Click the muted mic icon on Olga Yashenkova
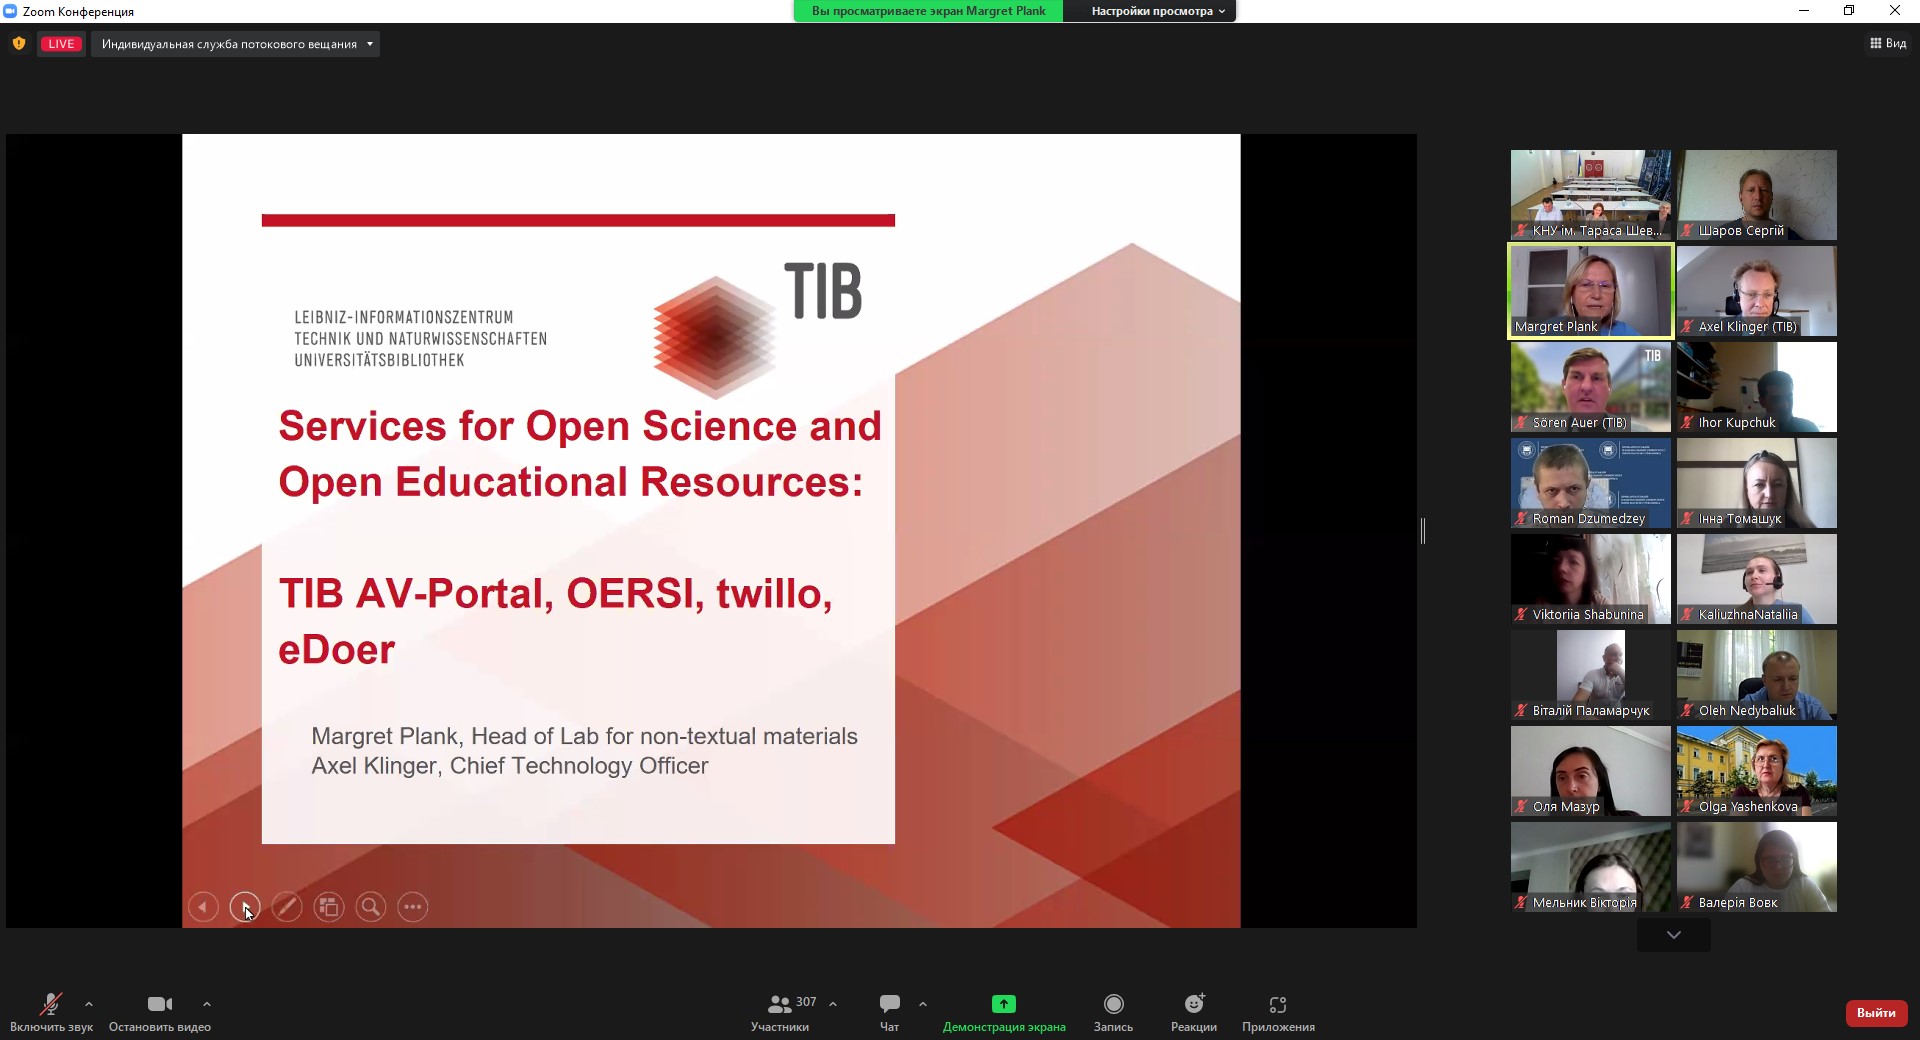This screenshot has height=1040, width=1920. [1687, 807]
